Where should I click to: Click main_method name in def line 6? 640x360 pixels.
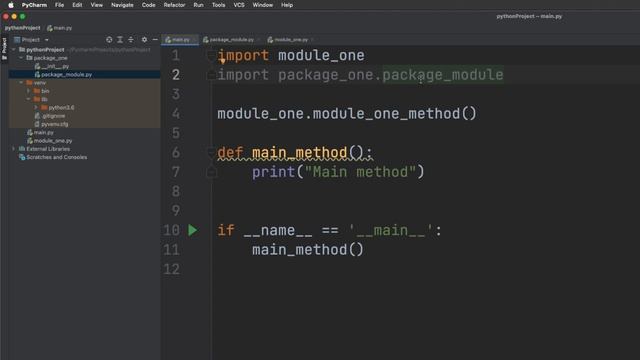tap(300, 153)
